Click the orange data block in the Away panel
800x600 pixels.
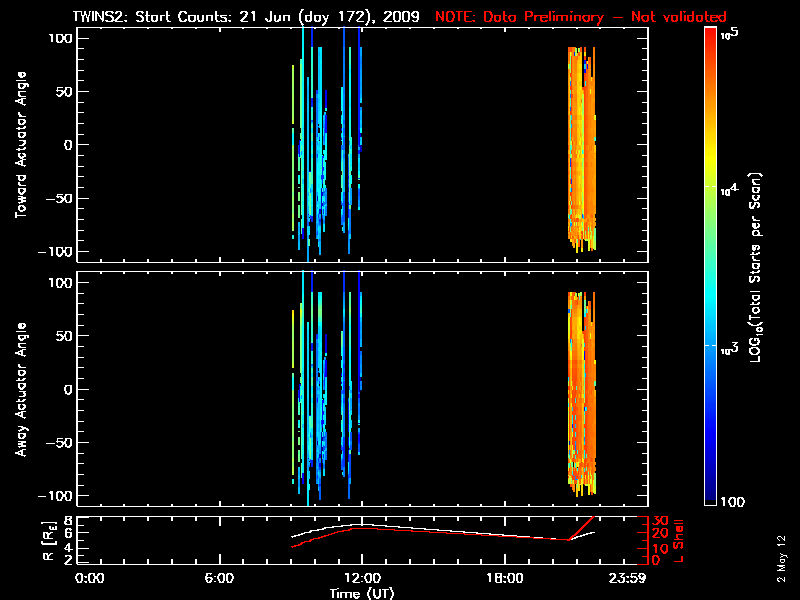click(x=581, y=391)
